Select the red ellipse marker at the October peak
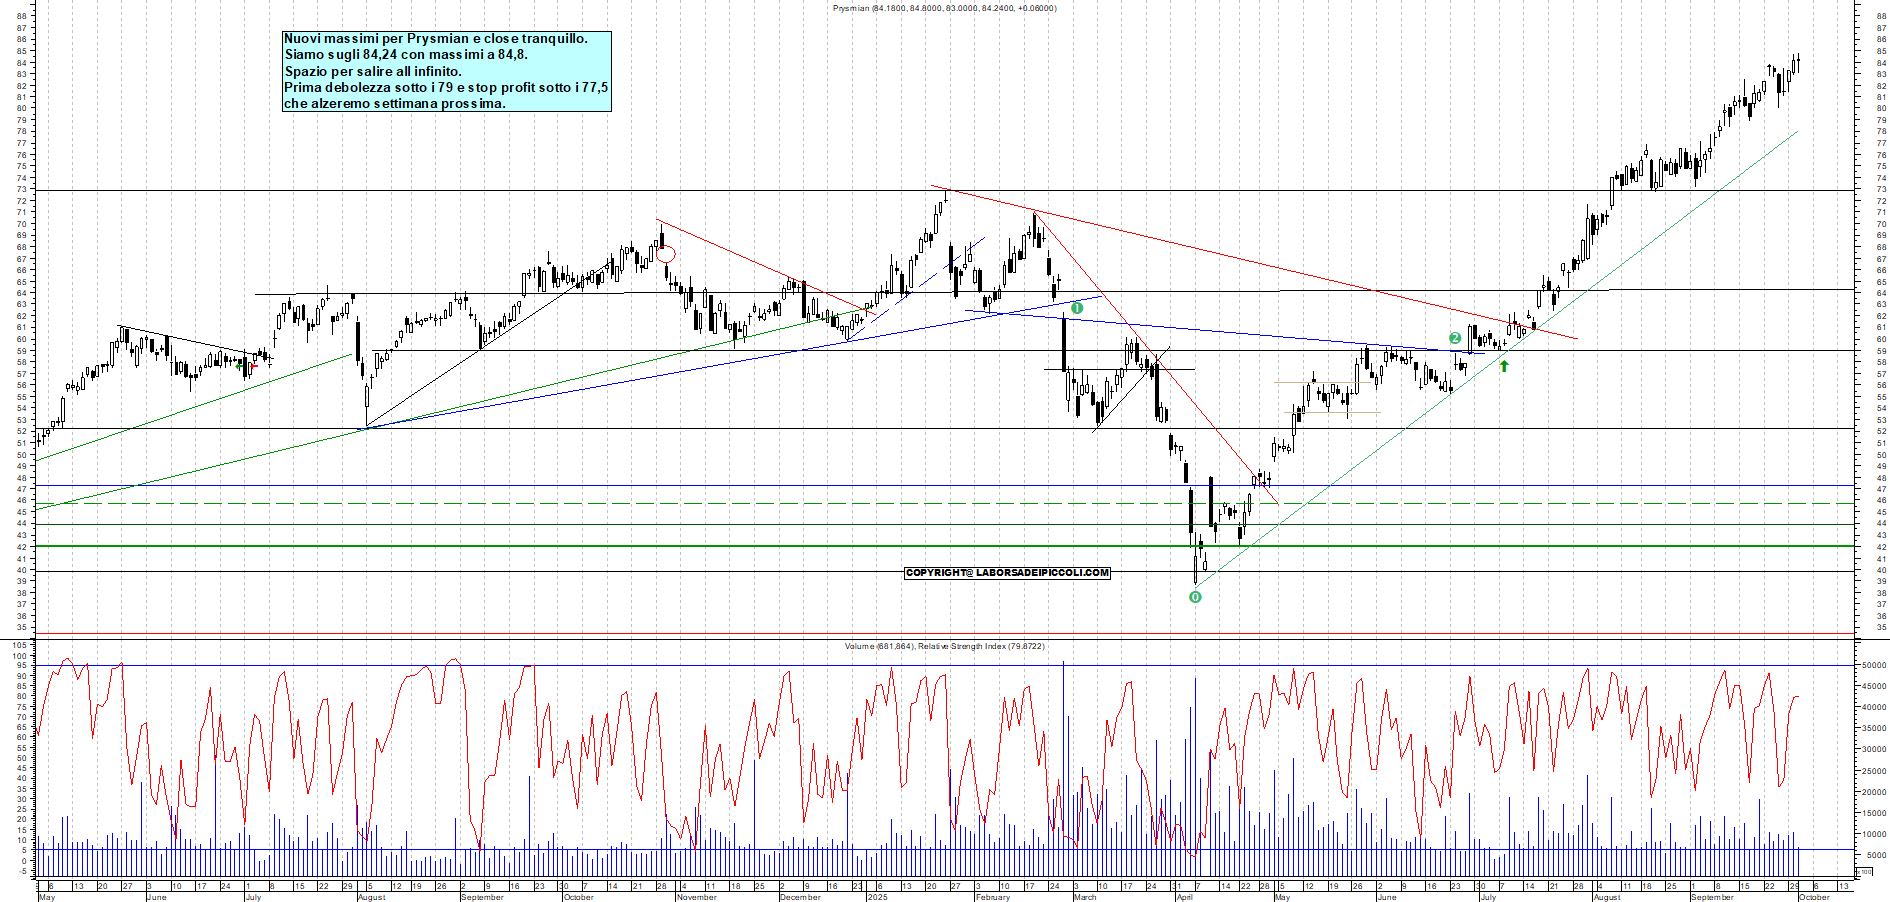Viewport: 1890px width, 902px height. click(665, 254)
